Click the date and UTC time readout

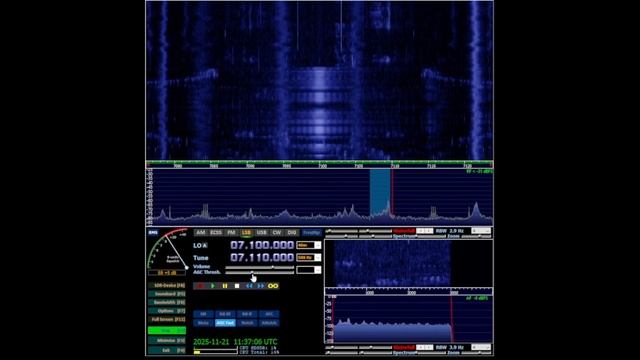tap(235, 342)
